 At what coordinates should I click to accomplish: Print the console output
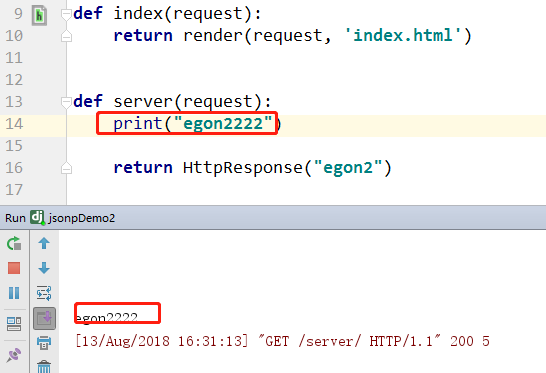click(x=44, y=343)
